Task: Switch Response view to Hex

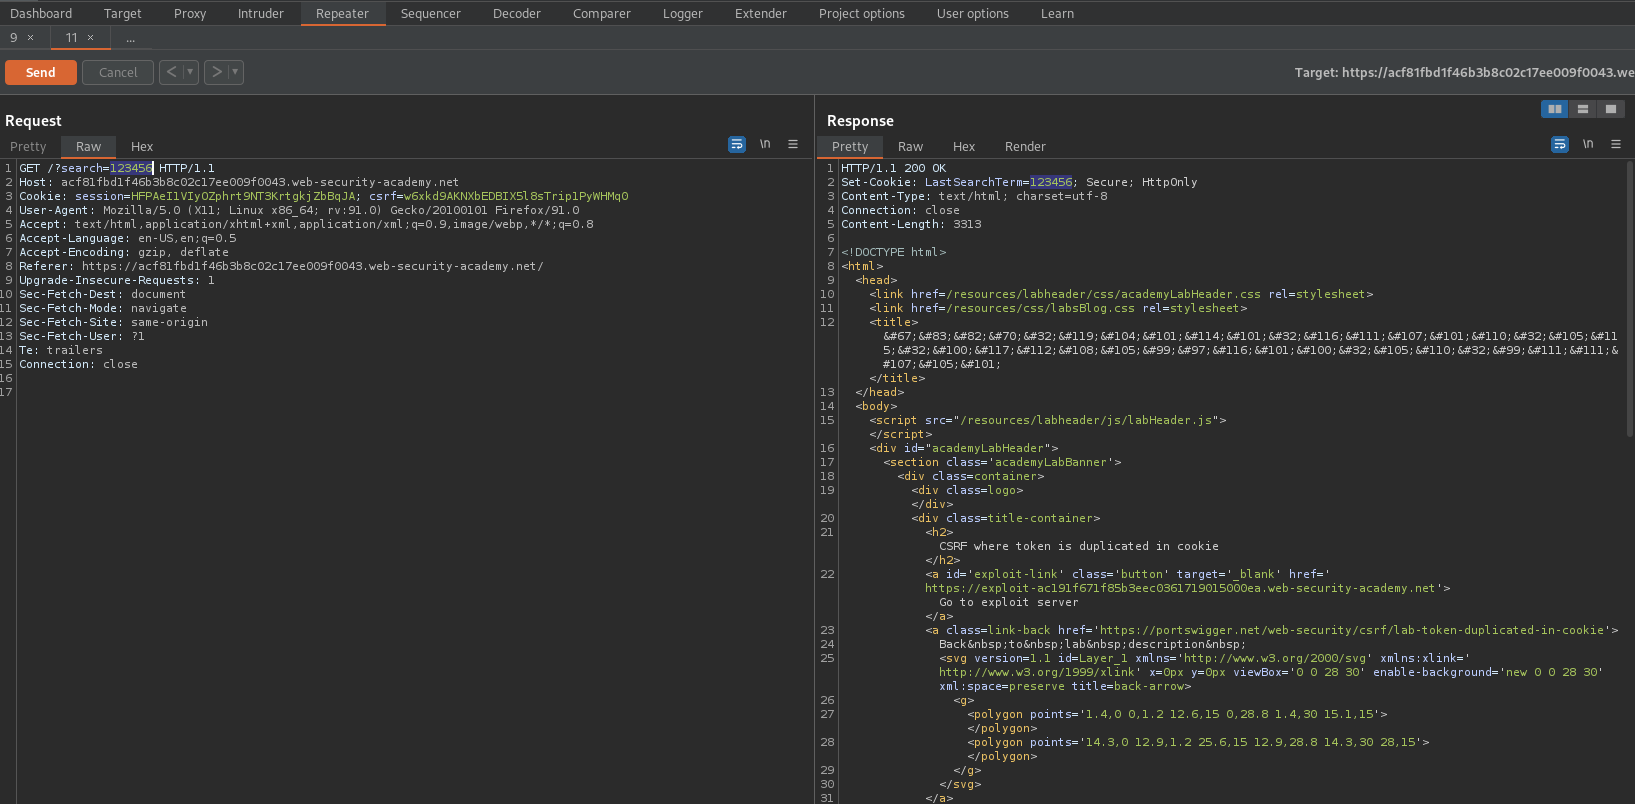Action: 964,146
